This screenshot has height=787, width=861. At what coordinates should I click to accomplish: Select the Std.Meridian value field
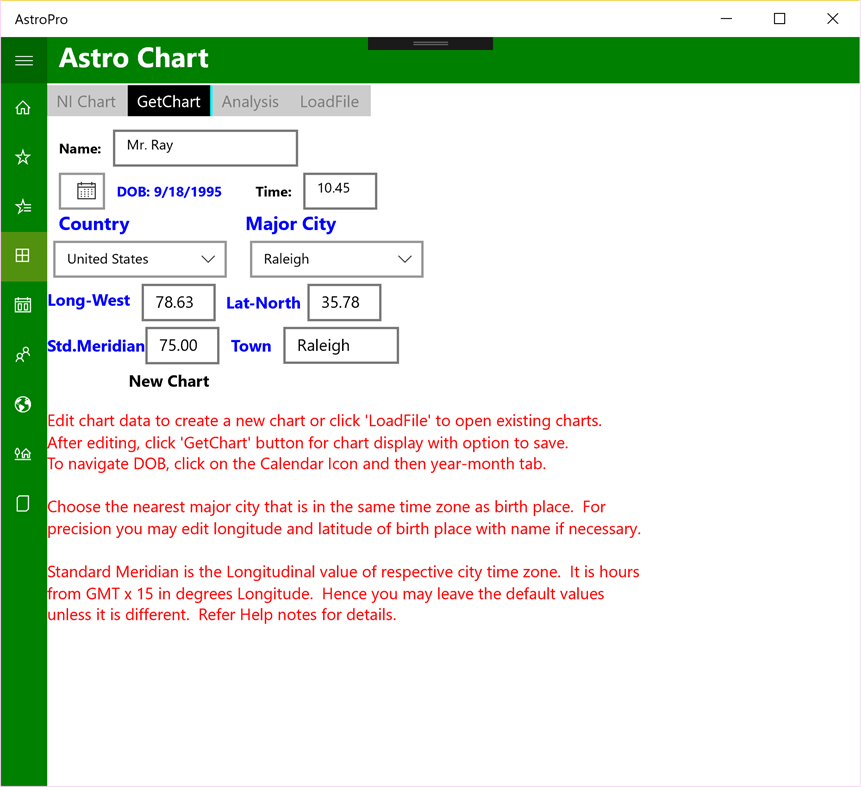(182, 345)
